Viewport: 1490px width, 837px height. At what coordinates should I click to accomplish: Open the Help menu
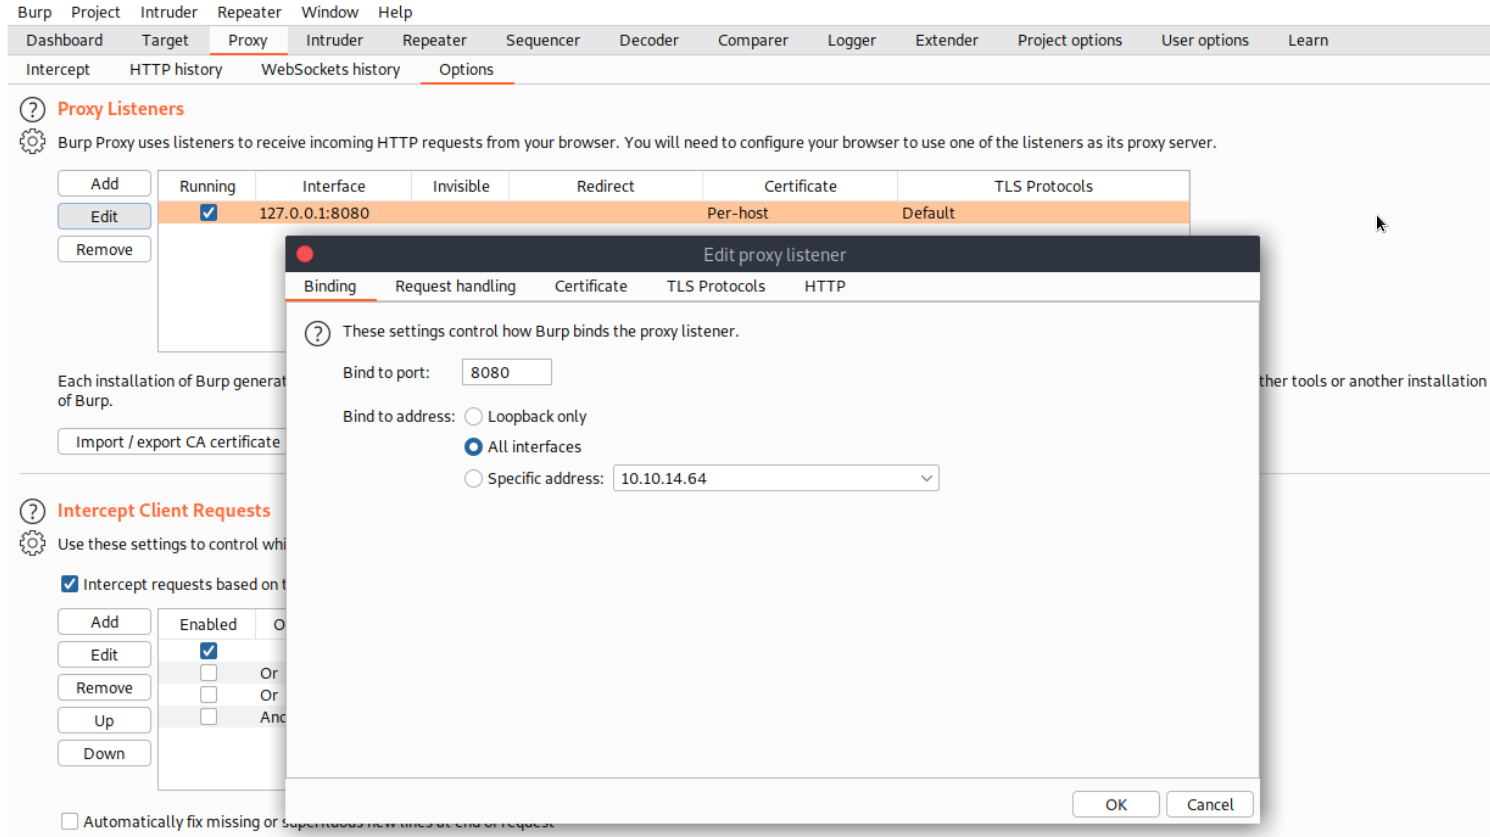(395, 12)
